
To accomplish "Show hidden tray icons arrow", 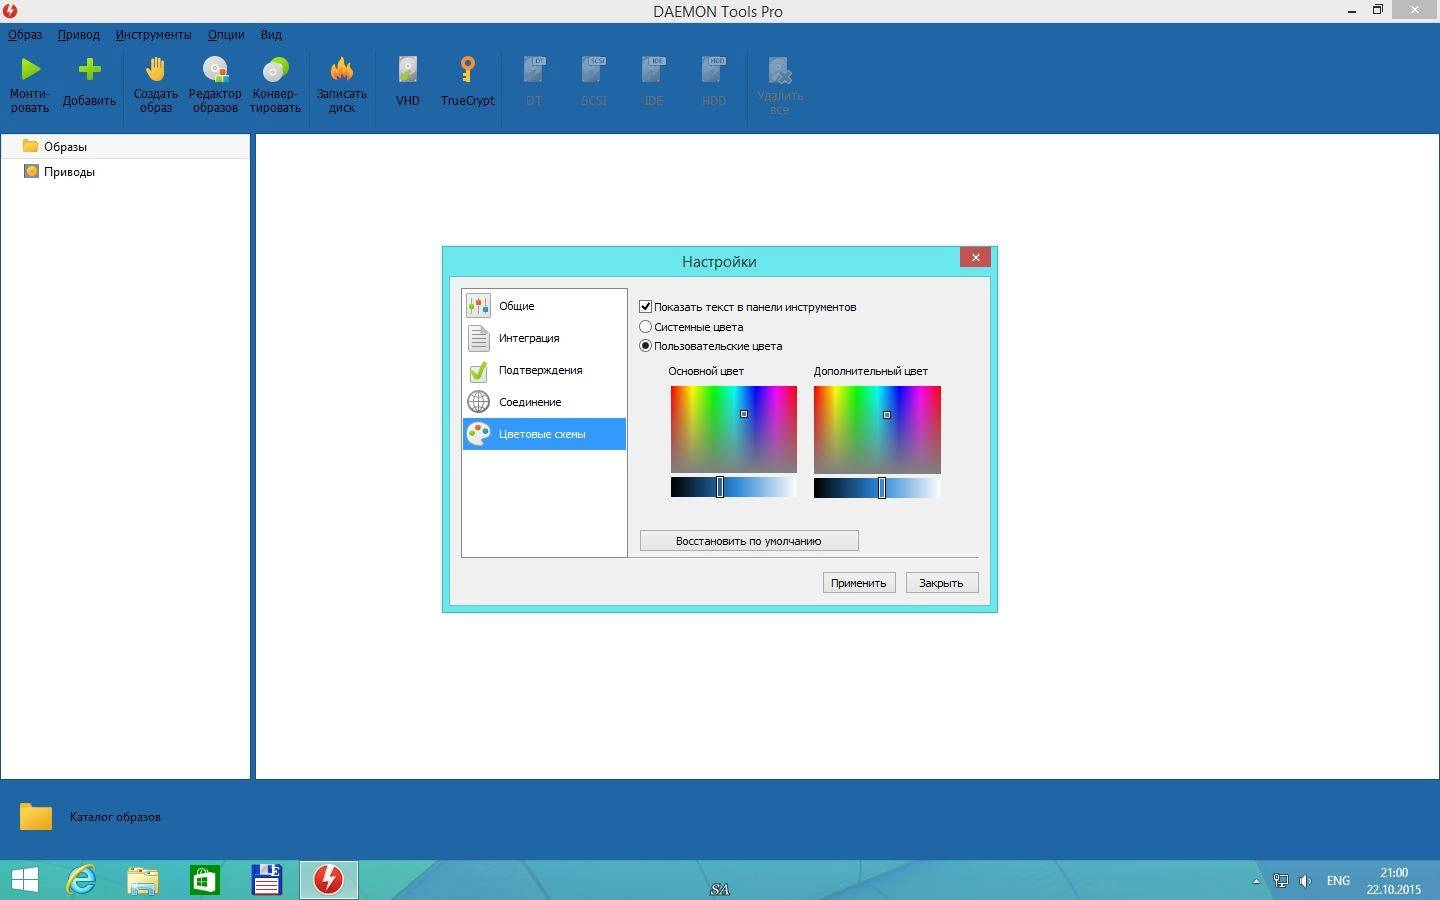I will 1256,881.
